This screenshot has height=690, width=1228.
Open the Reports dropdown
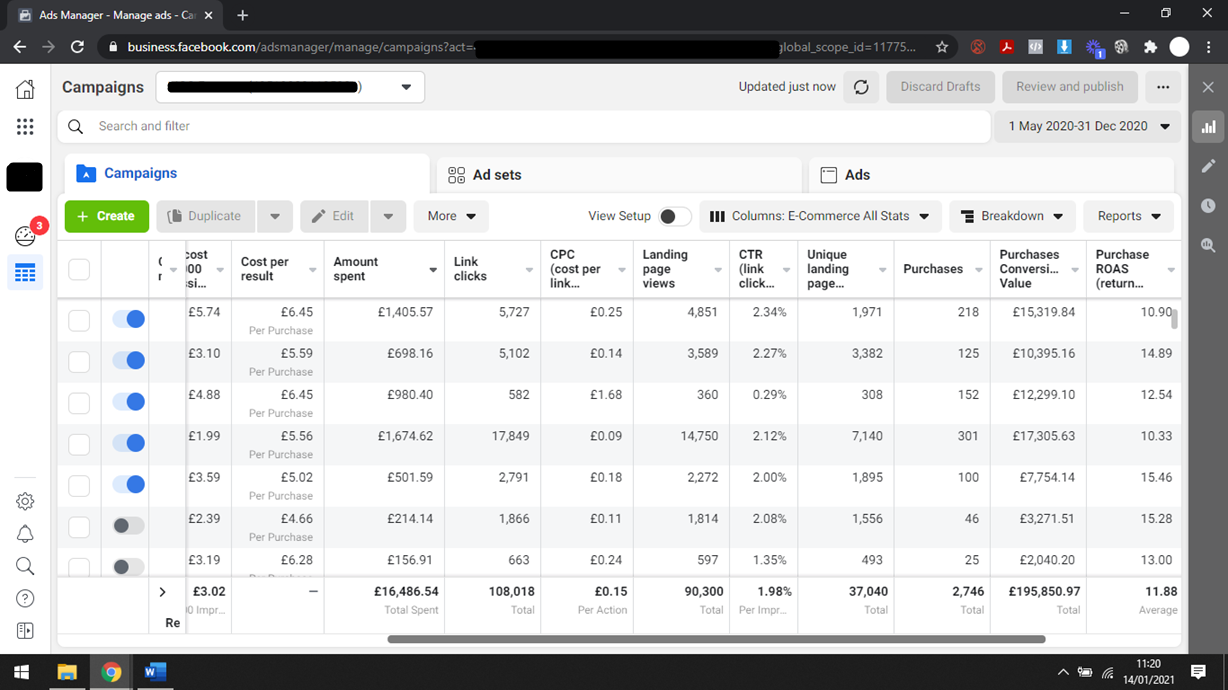tap(1129, 216)
